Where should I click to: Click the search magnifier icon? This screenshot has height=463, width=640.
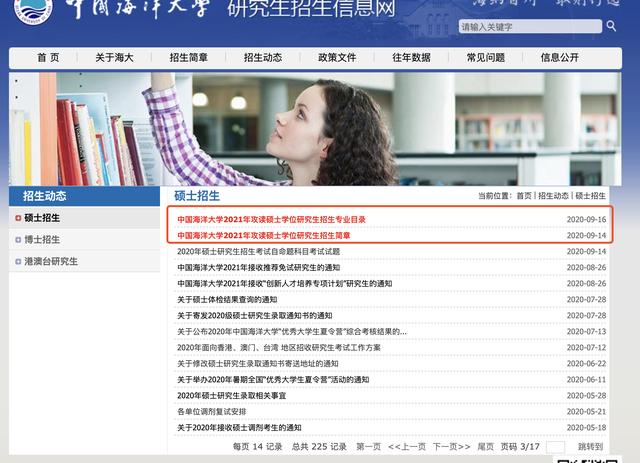(611, 26)
